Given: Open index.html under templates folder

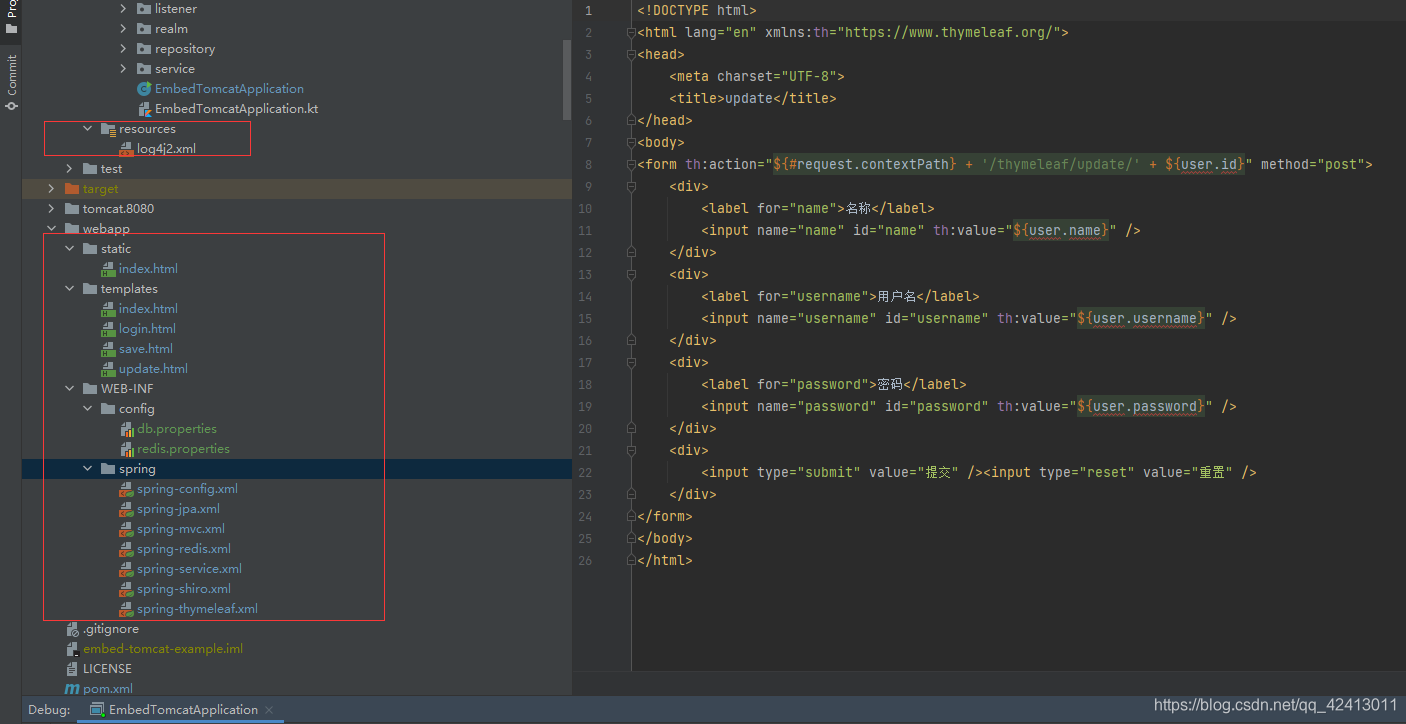Looking at the screenshot, I should click(x=148, y=309).
